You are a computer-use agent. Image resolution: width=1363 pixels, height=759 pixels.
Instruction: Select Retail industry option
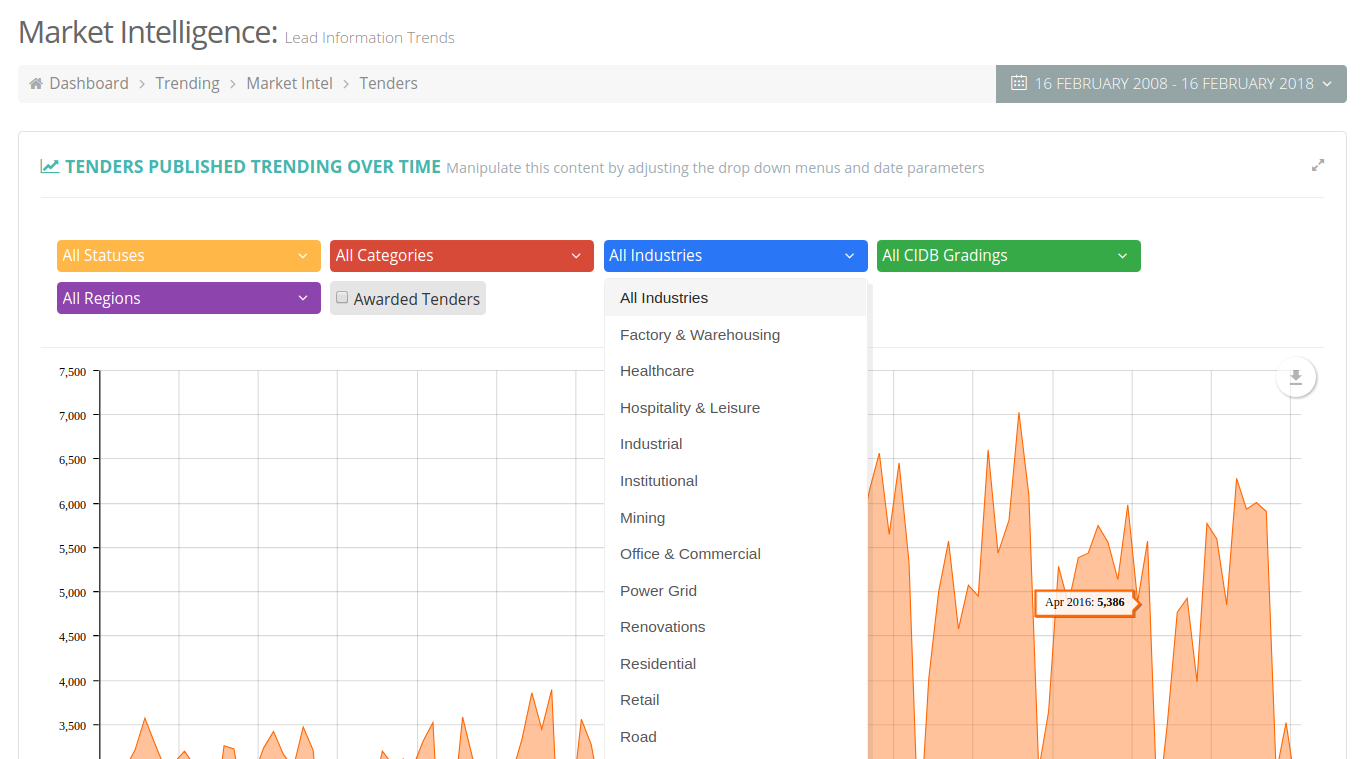pyautogui.click(x=735, y=700)
